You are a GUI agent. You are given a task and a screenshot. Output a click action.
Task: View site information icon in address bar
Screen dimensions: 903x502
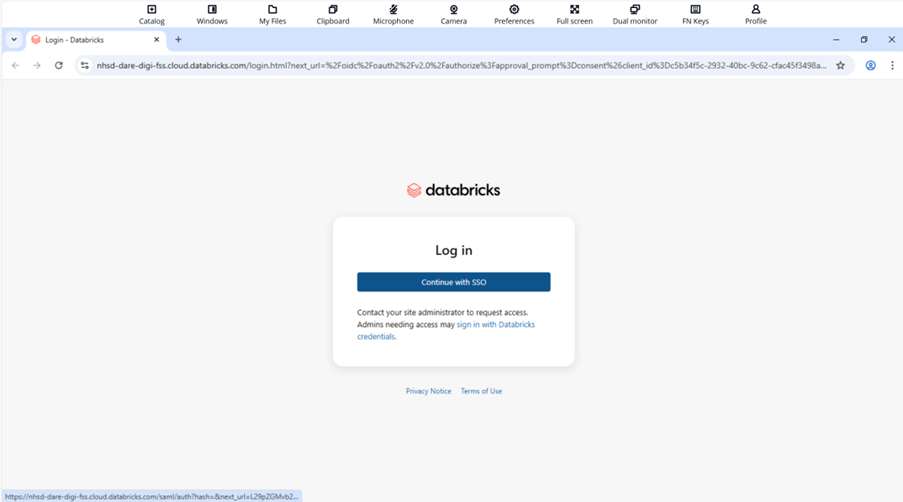tap(85, 66)
